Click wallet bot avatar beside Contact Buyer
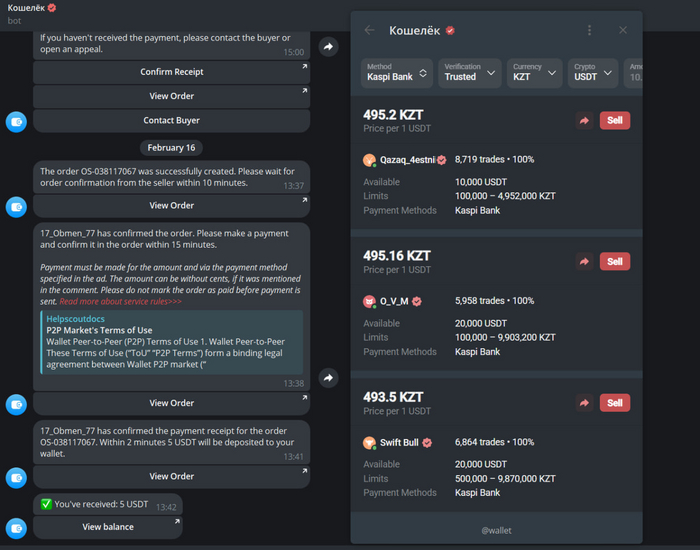This screenshot has width=700, height=550. (x=16, y=122)
